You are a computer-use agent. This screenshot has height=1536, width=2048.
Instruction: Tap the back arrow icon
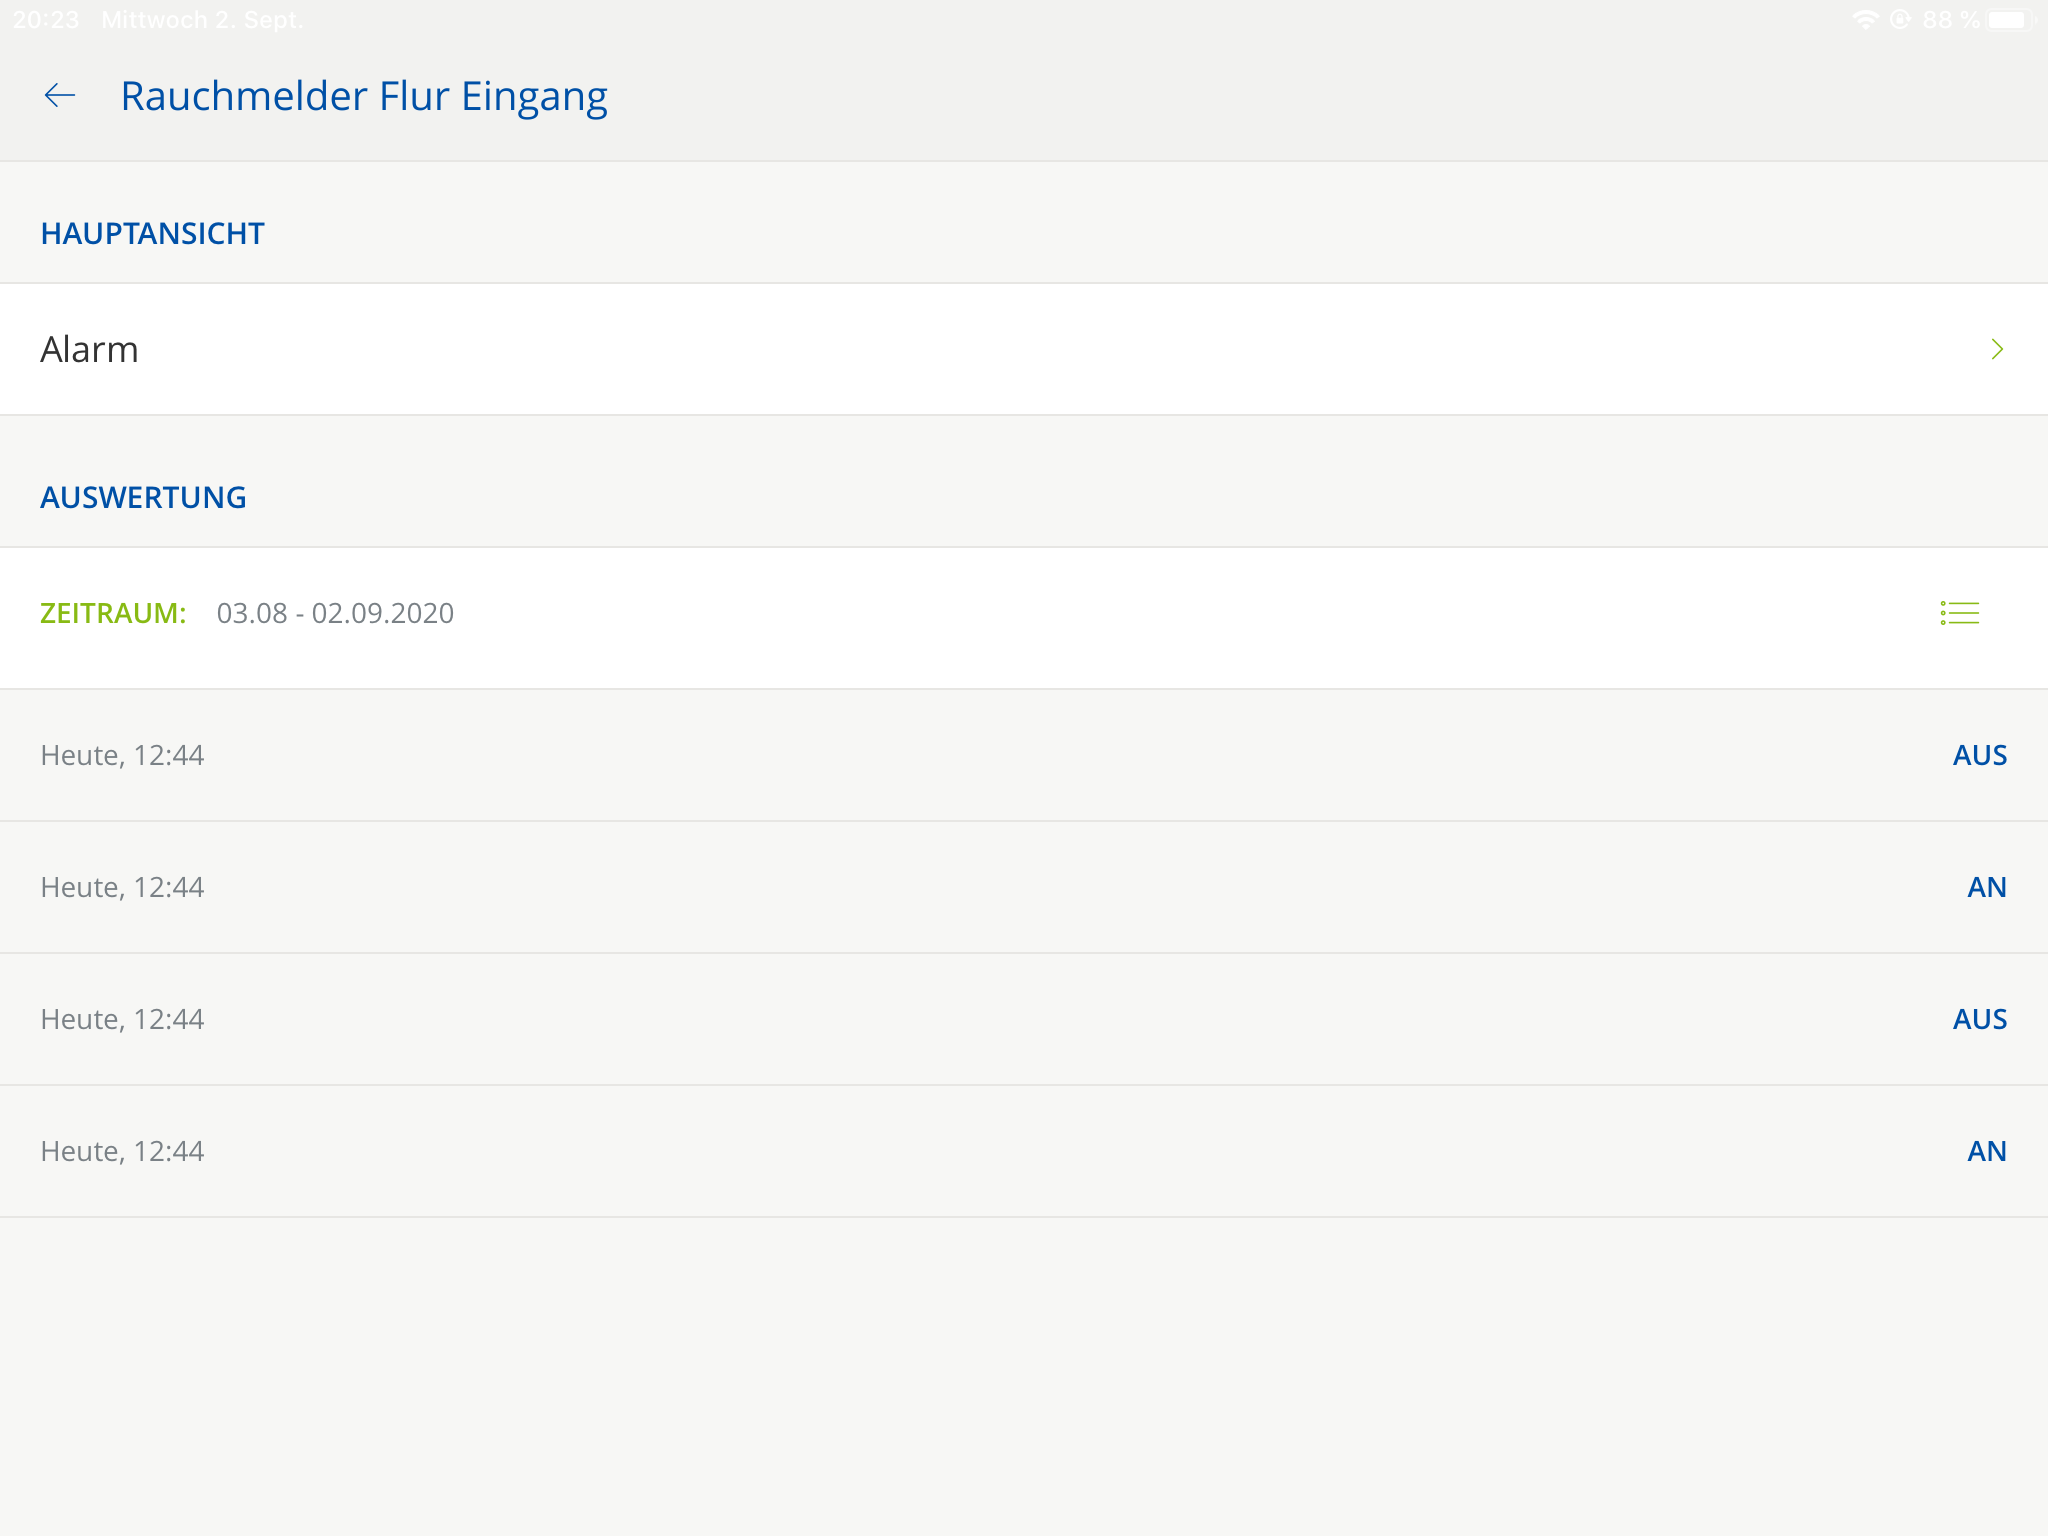(x=60, y=96)
